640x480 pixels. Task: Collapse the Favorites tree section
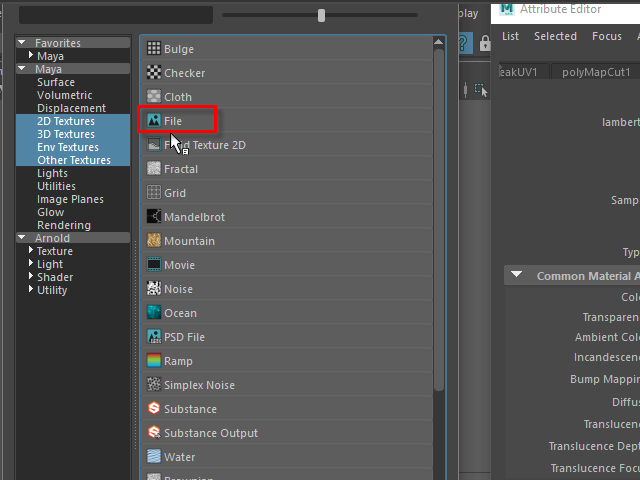point(23,44)
